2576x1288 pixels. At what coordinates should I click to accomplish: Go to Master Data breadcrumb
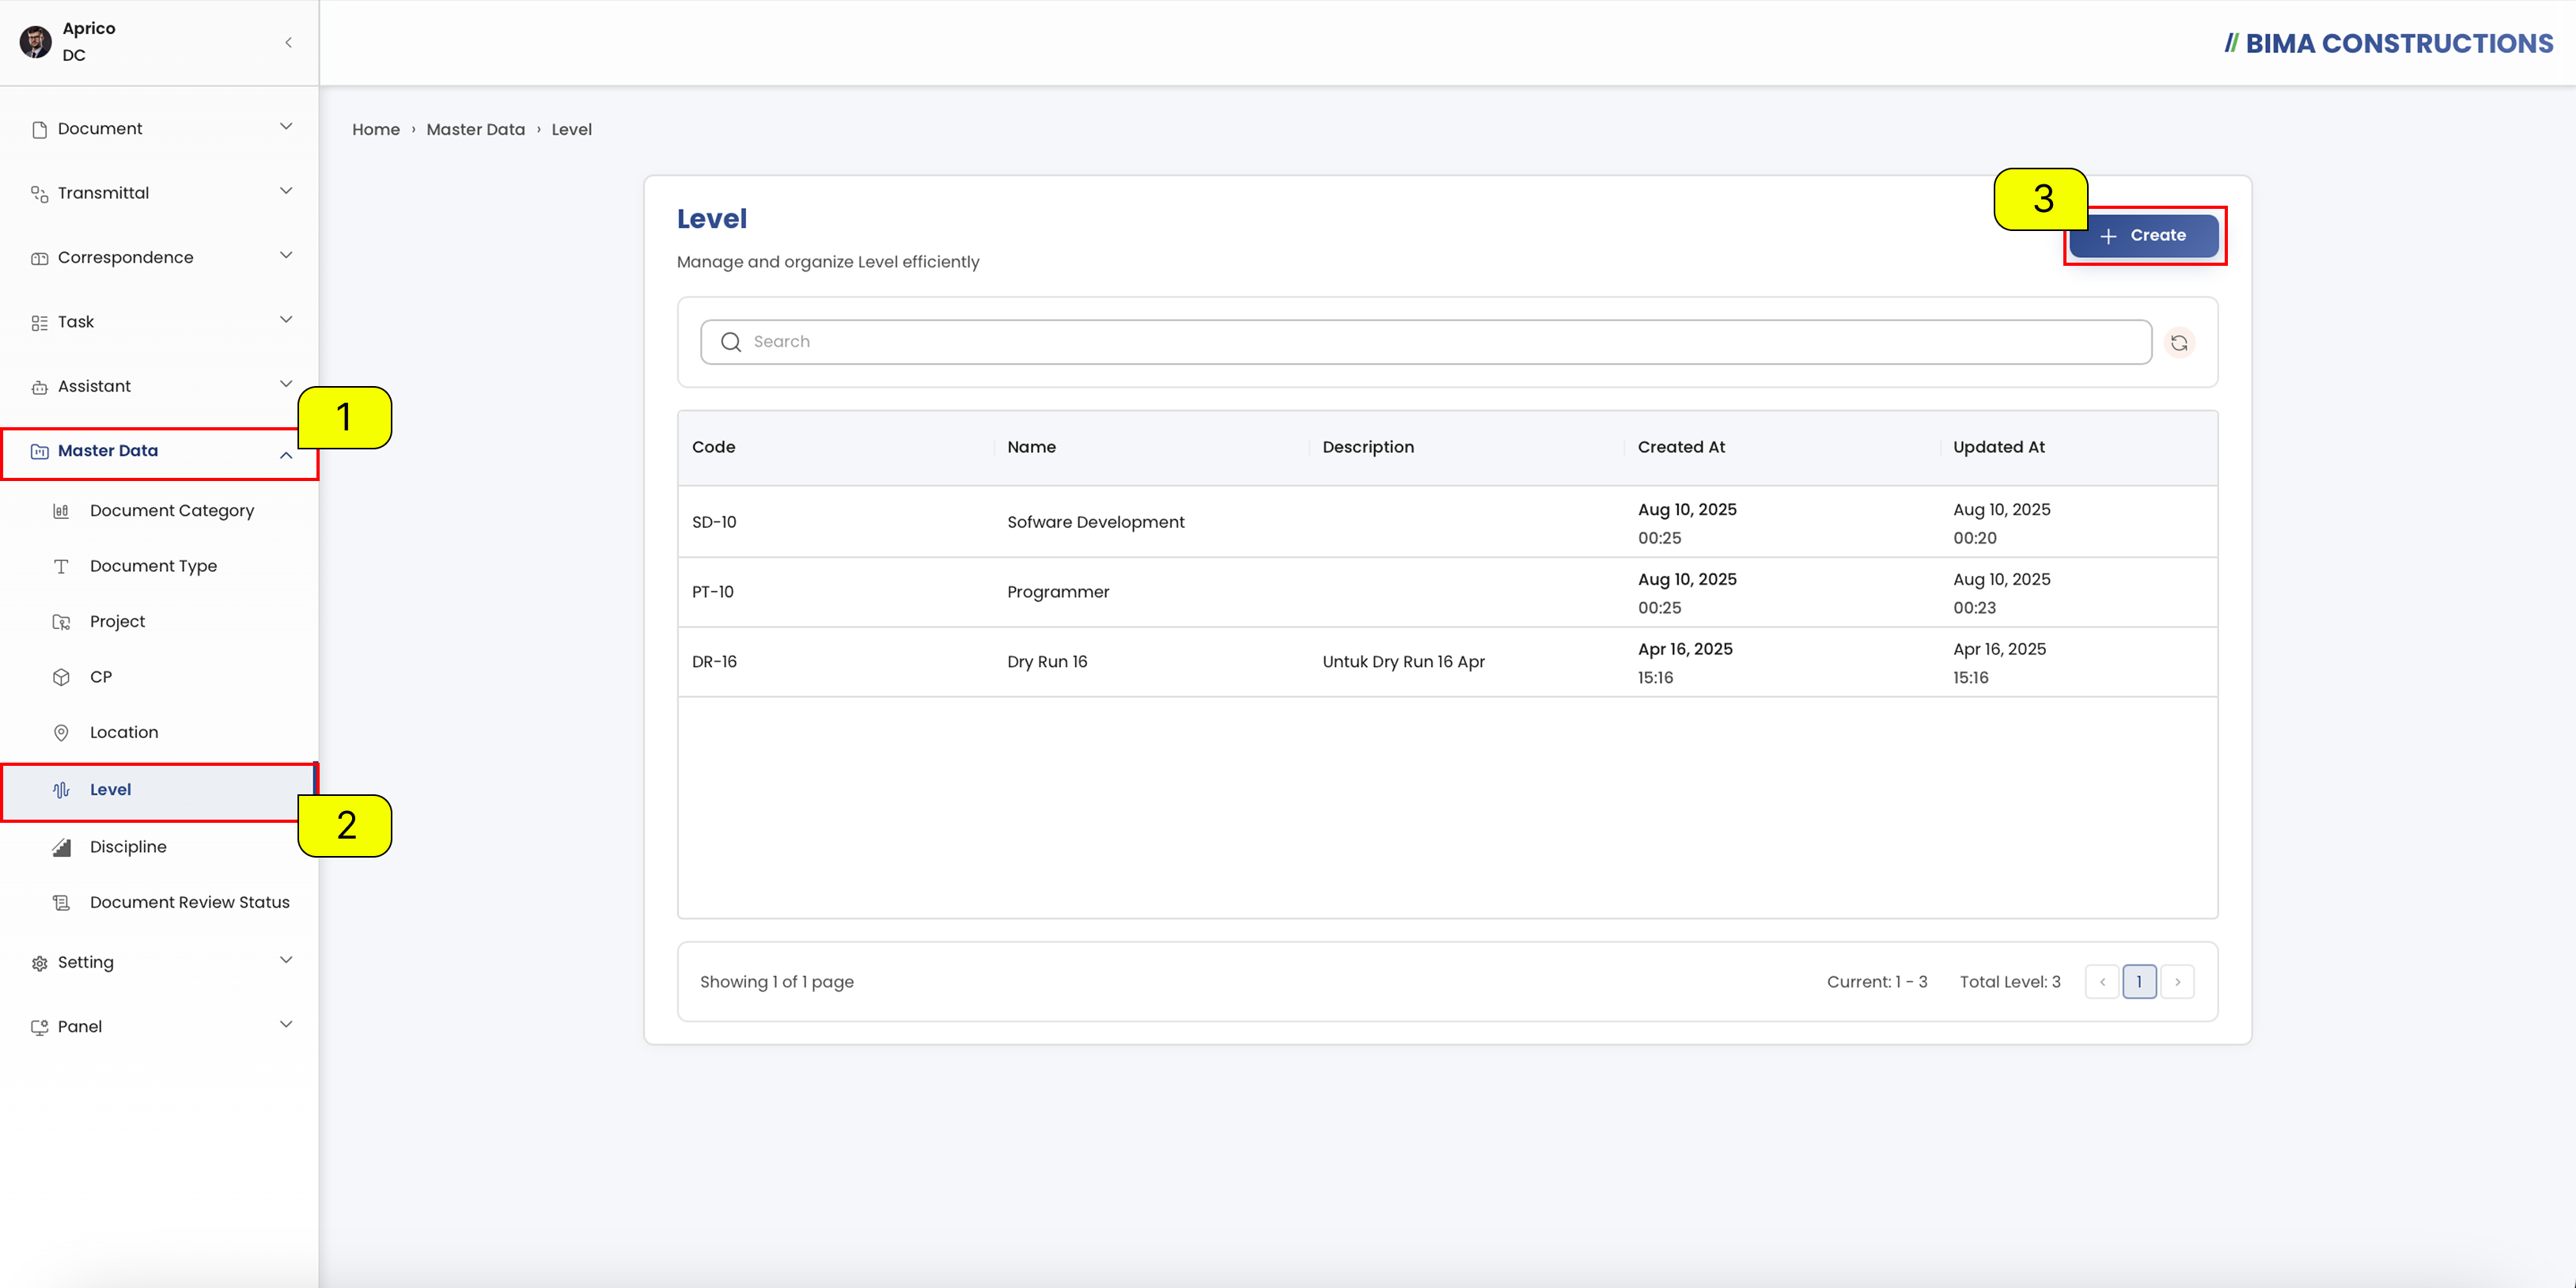click(x=475, y=130)
